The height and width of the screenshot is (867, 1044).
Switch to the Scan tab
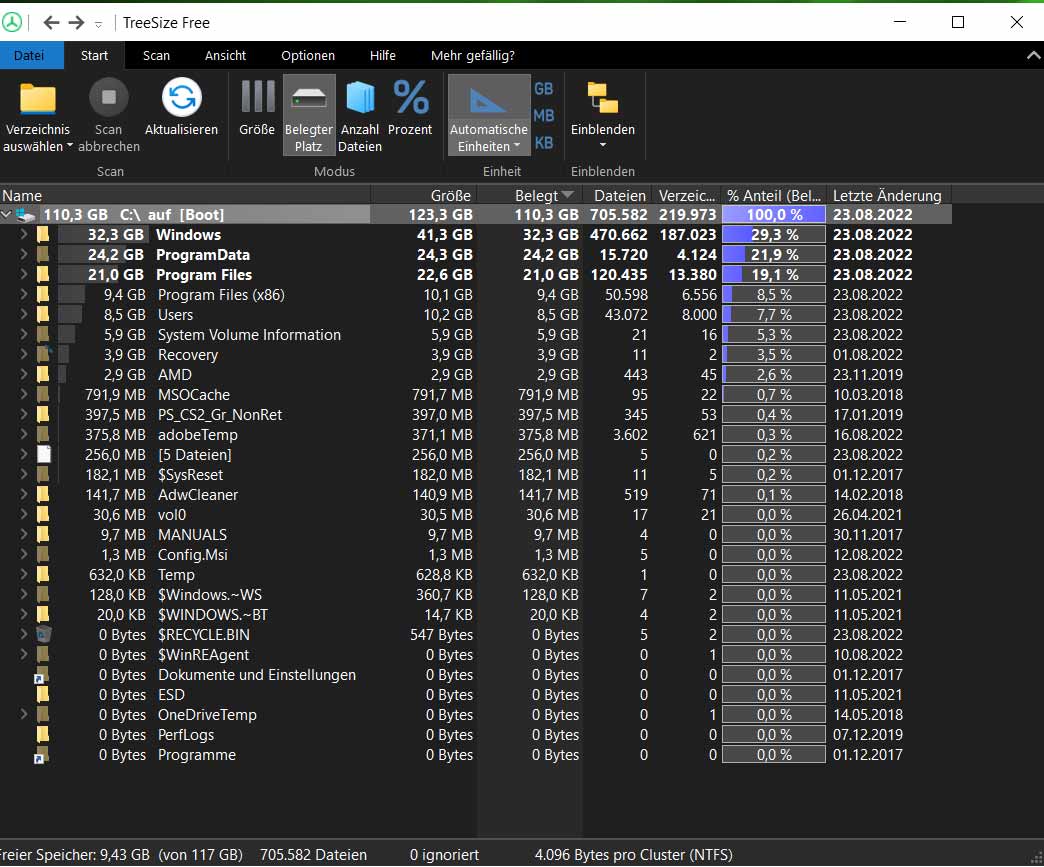point(156,55)
